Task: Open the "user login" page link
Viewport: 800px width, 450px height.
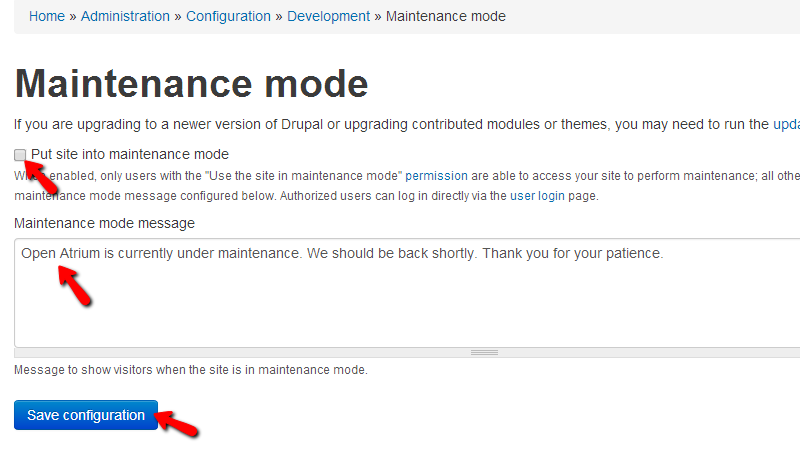Action: pos(537,196)
